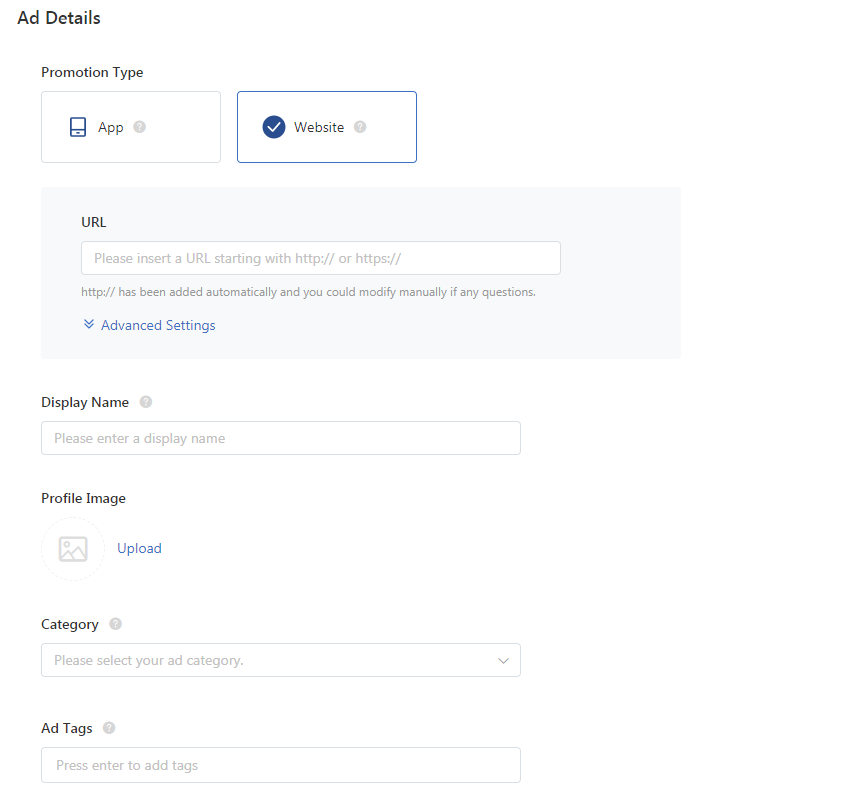Click the App label text
Viewport: 849px width, 794px height.
(110, 127)
